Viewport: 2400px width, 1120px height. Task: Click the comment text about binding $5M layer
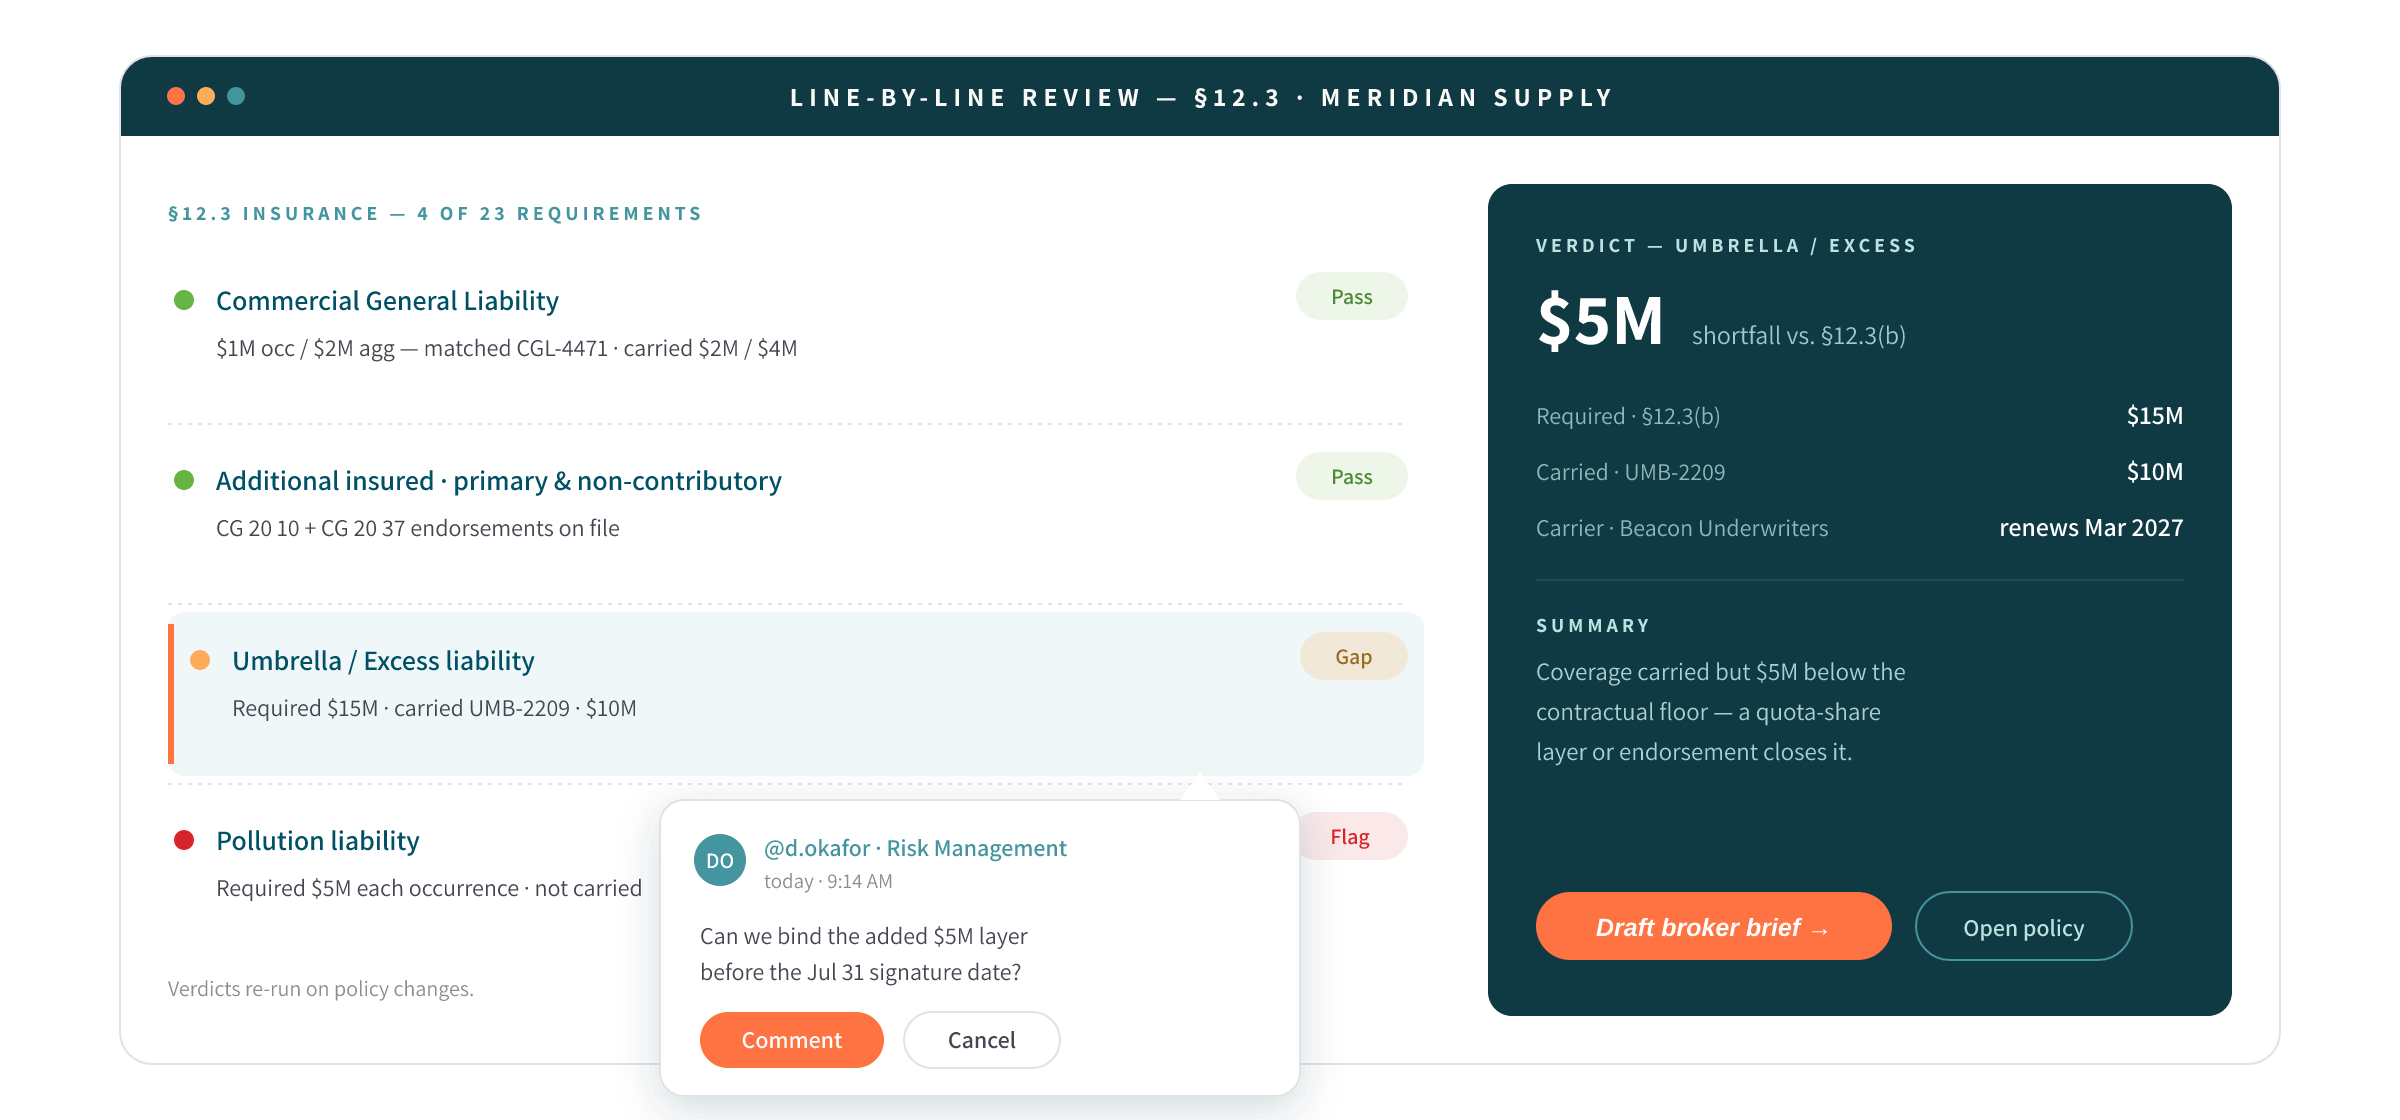click(x=864, y=954)
